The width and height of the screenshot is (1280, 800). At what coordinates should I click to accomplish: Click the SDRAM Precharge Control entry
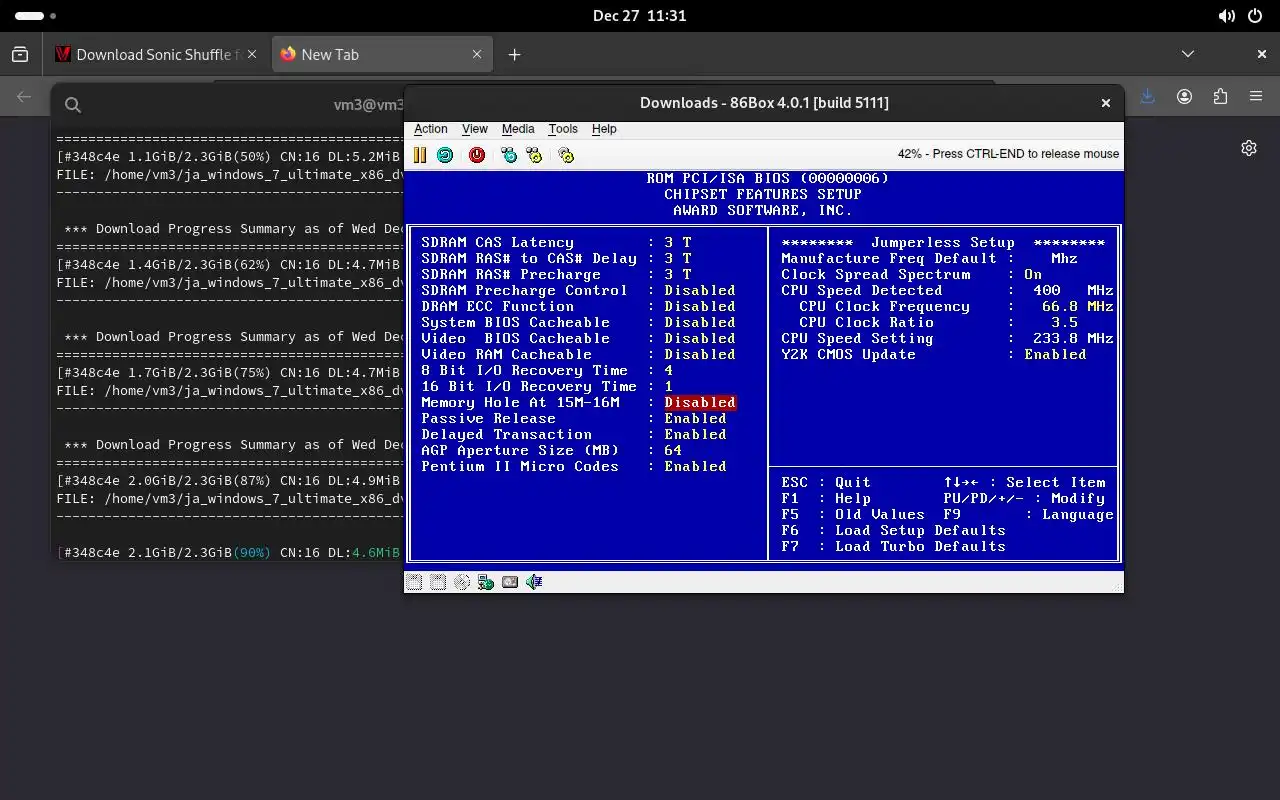[x=578, y=291]
